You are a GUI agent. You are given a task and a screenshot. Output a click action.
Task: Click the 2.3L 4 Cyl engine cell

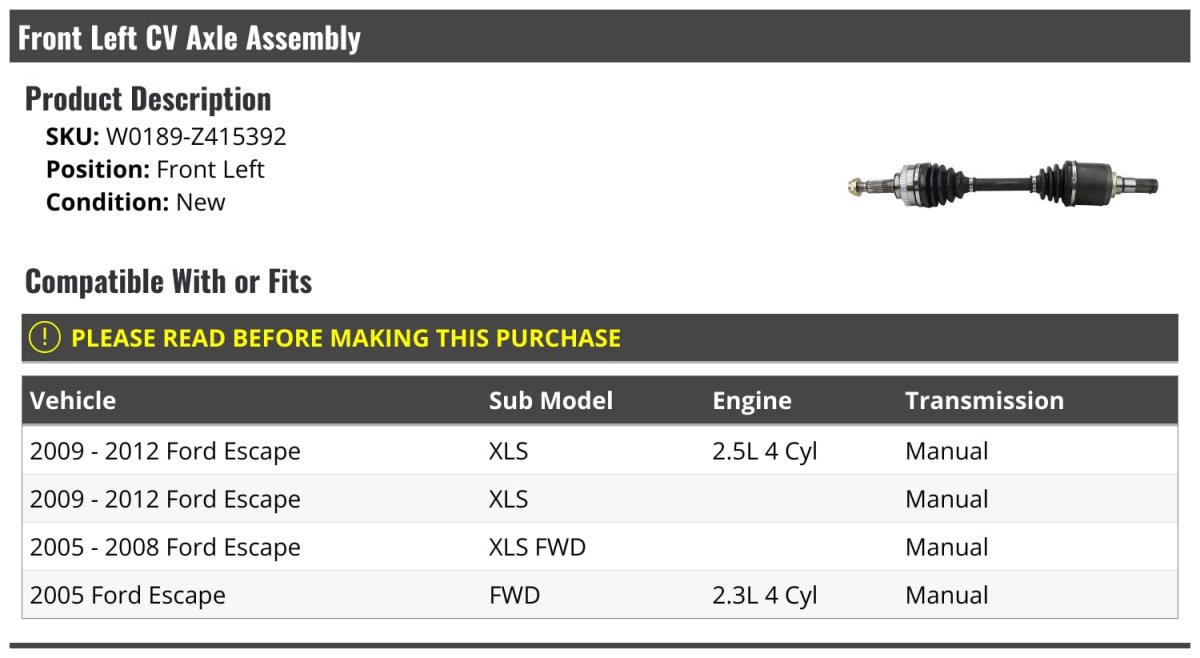pos(765,595)
